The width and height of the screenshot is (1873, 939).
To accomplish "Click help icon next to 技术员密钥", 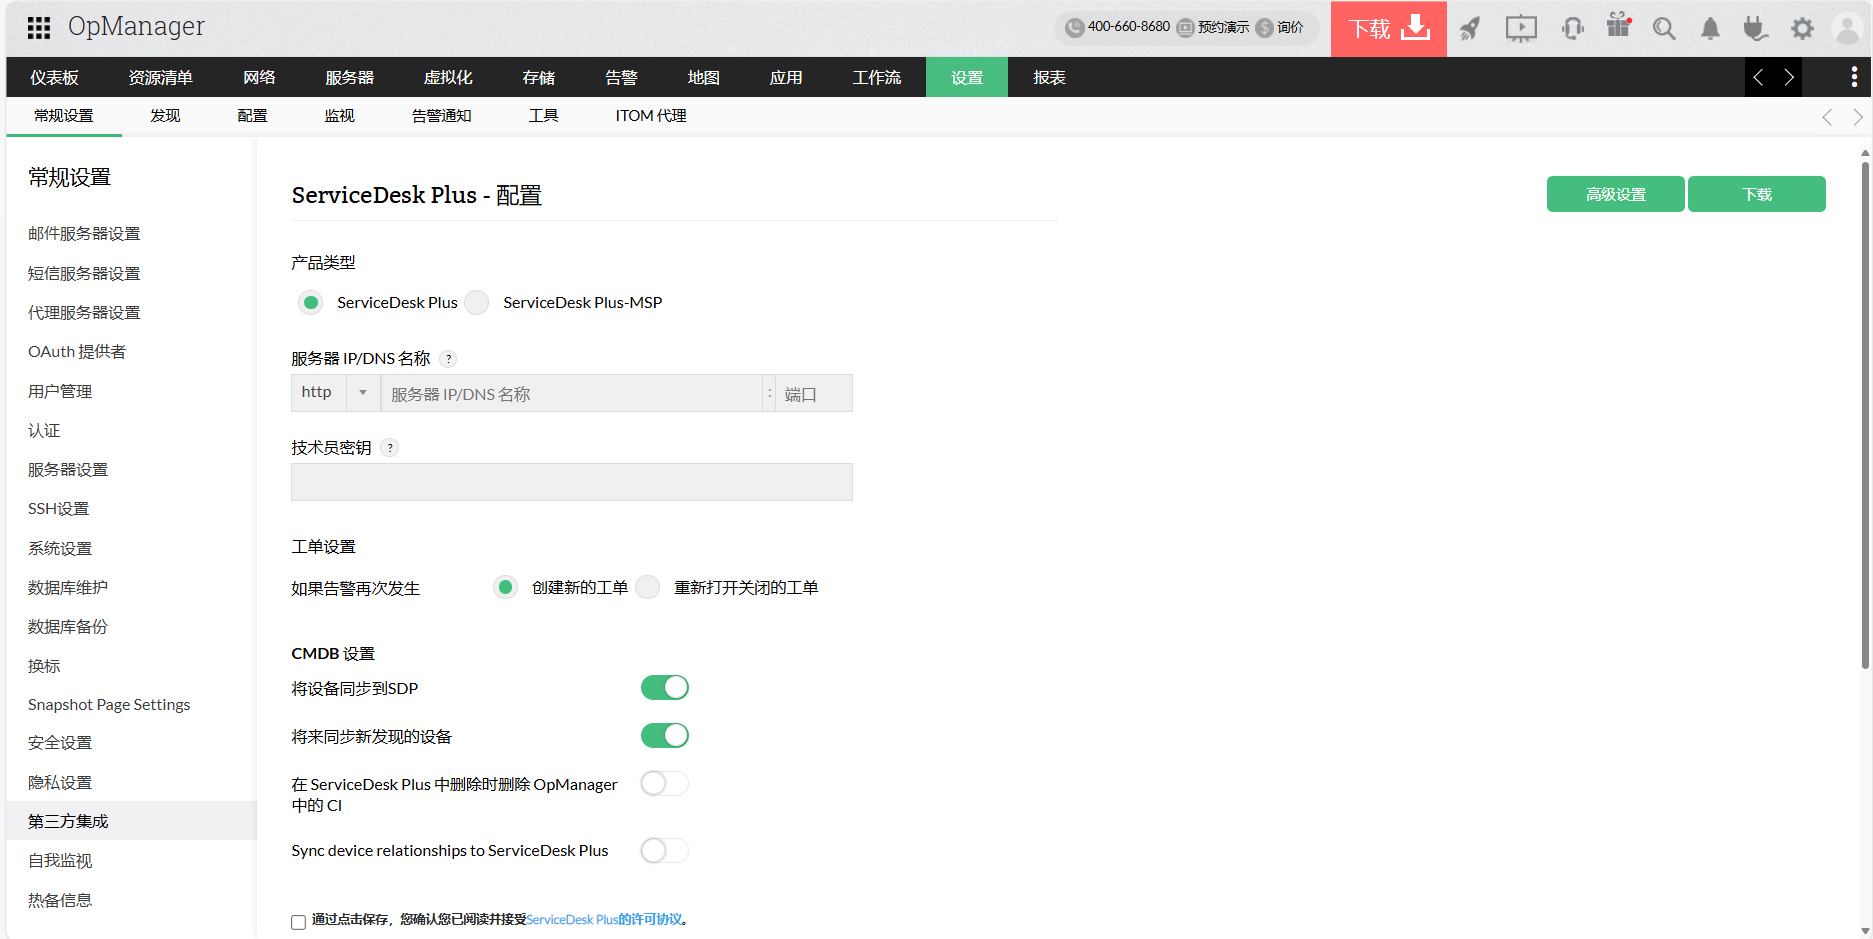I will pos(390,448).
